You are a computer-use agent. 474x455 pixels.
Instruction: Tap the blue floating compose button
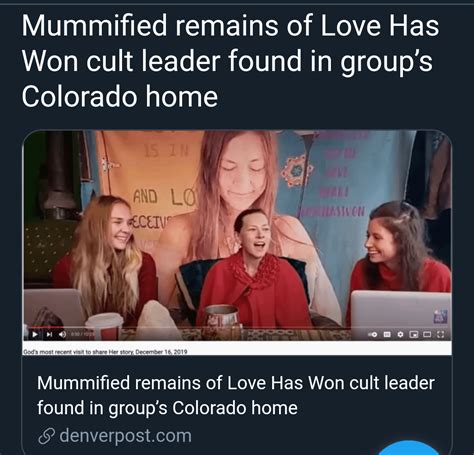point(409,448)
